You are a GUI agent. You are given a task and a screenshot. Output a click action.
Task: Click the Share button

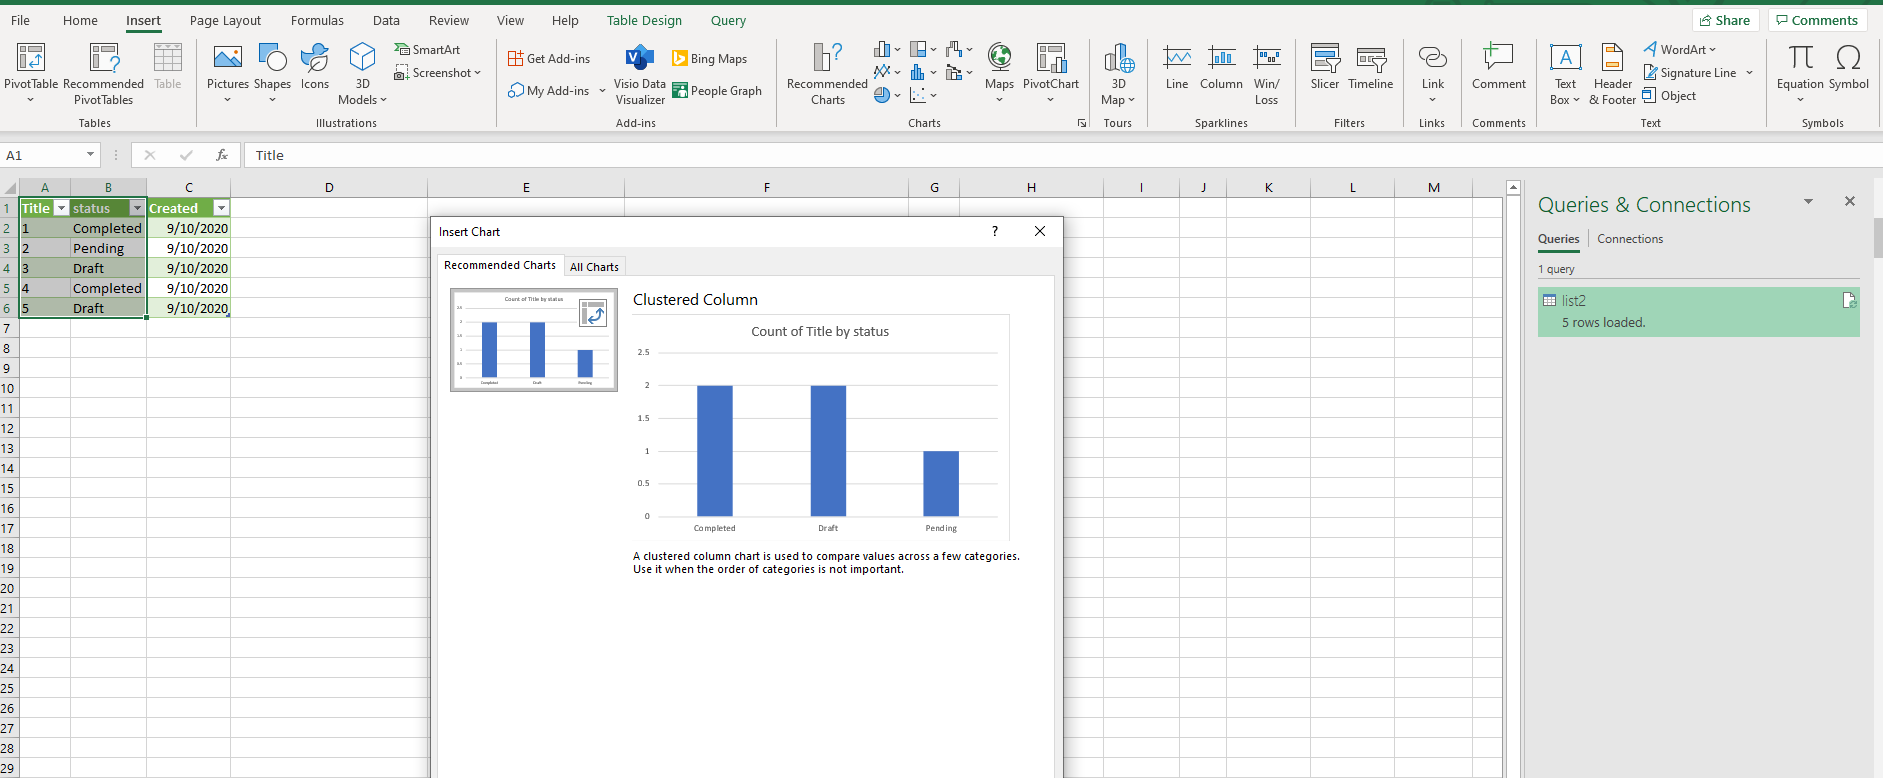click(1725, 20)
